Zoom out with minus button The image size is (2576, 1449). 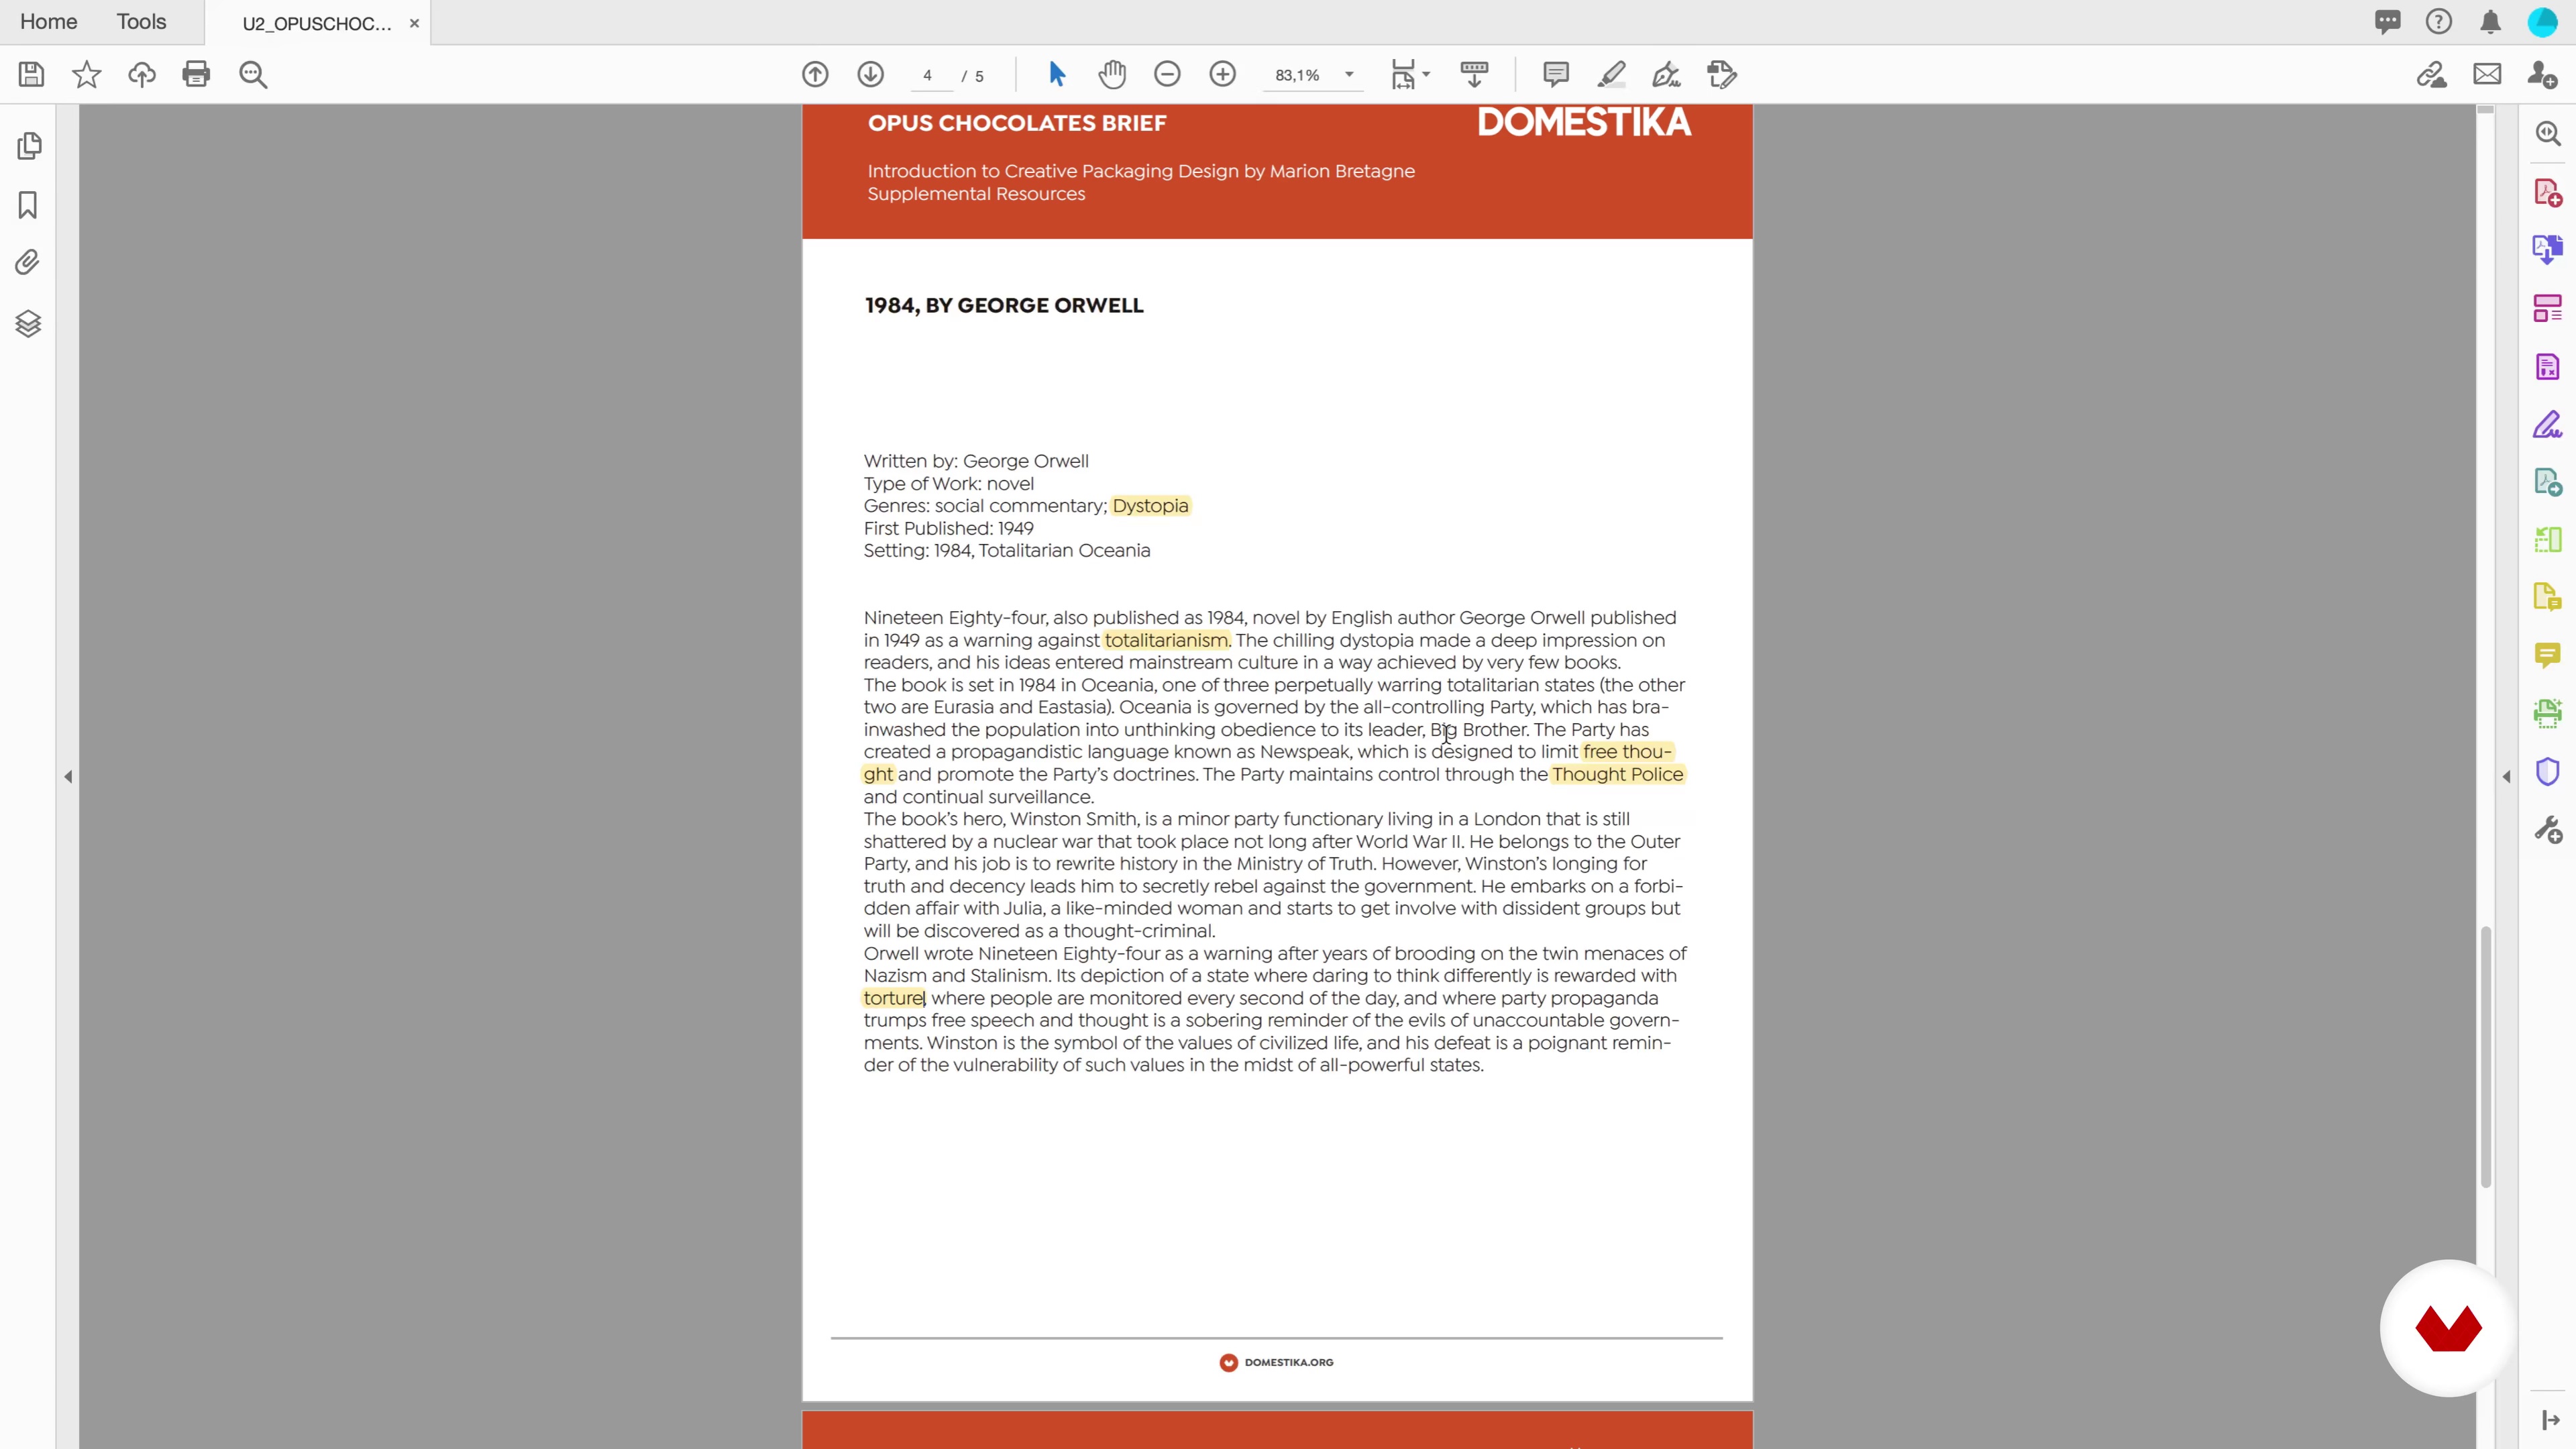tap(1167, 74)
